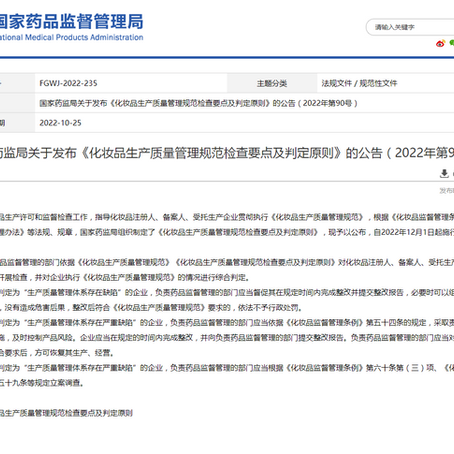The height and width of the screenshot is (454, 454).
Task: Click the English subtitle National Medical Products Administration
Action: click(71, 37)
